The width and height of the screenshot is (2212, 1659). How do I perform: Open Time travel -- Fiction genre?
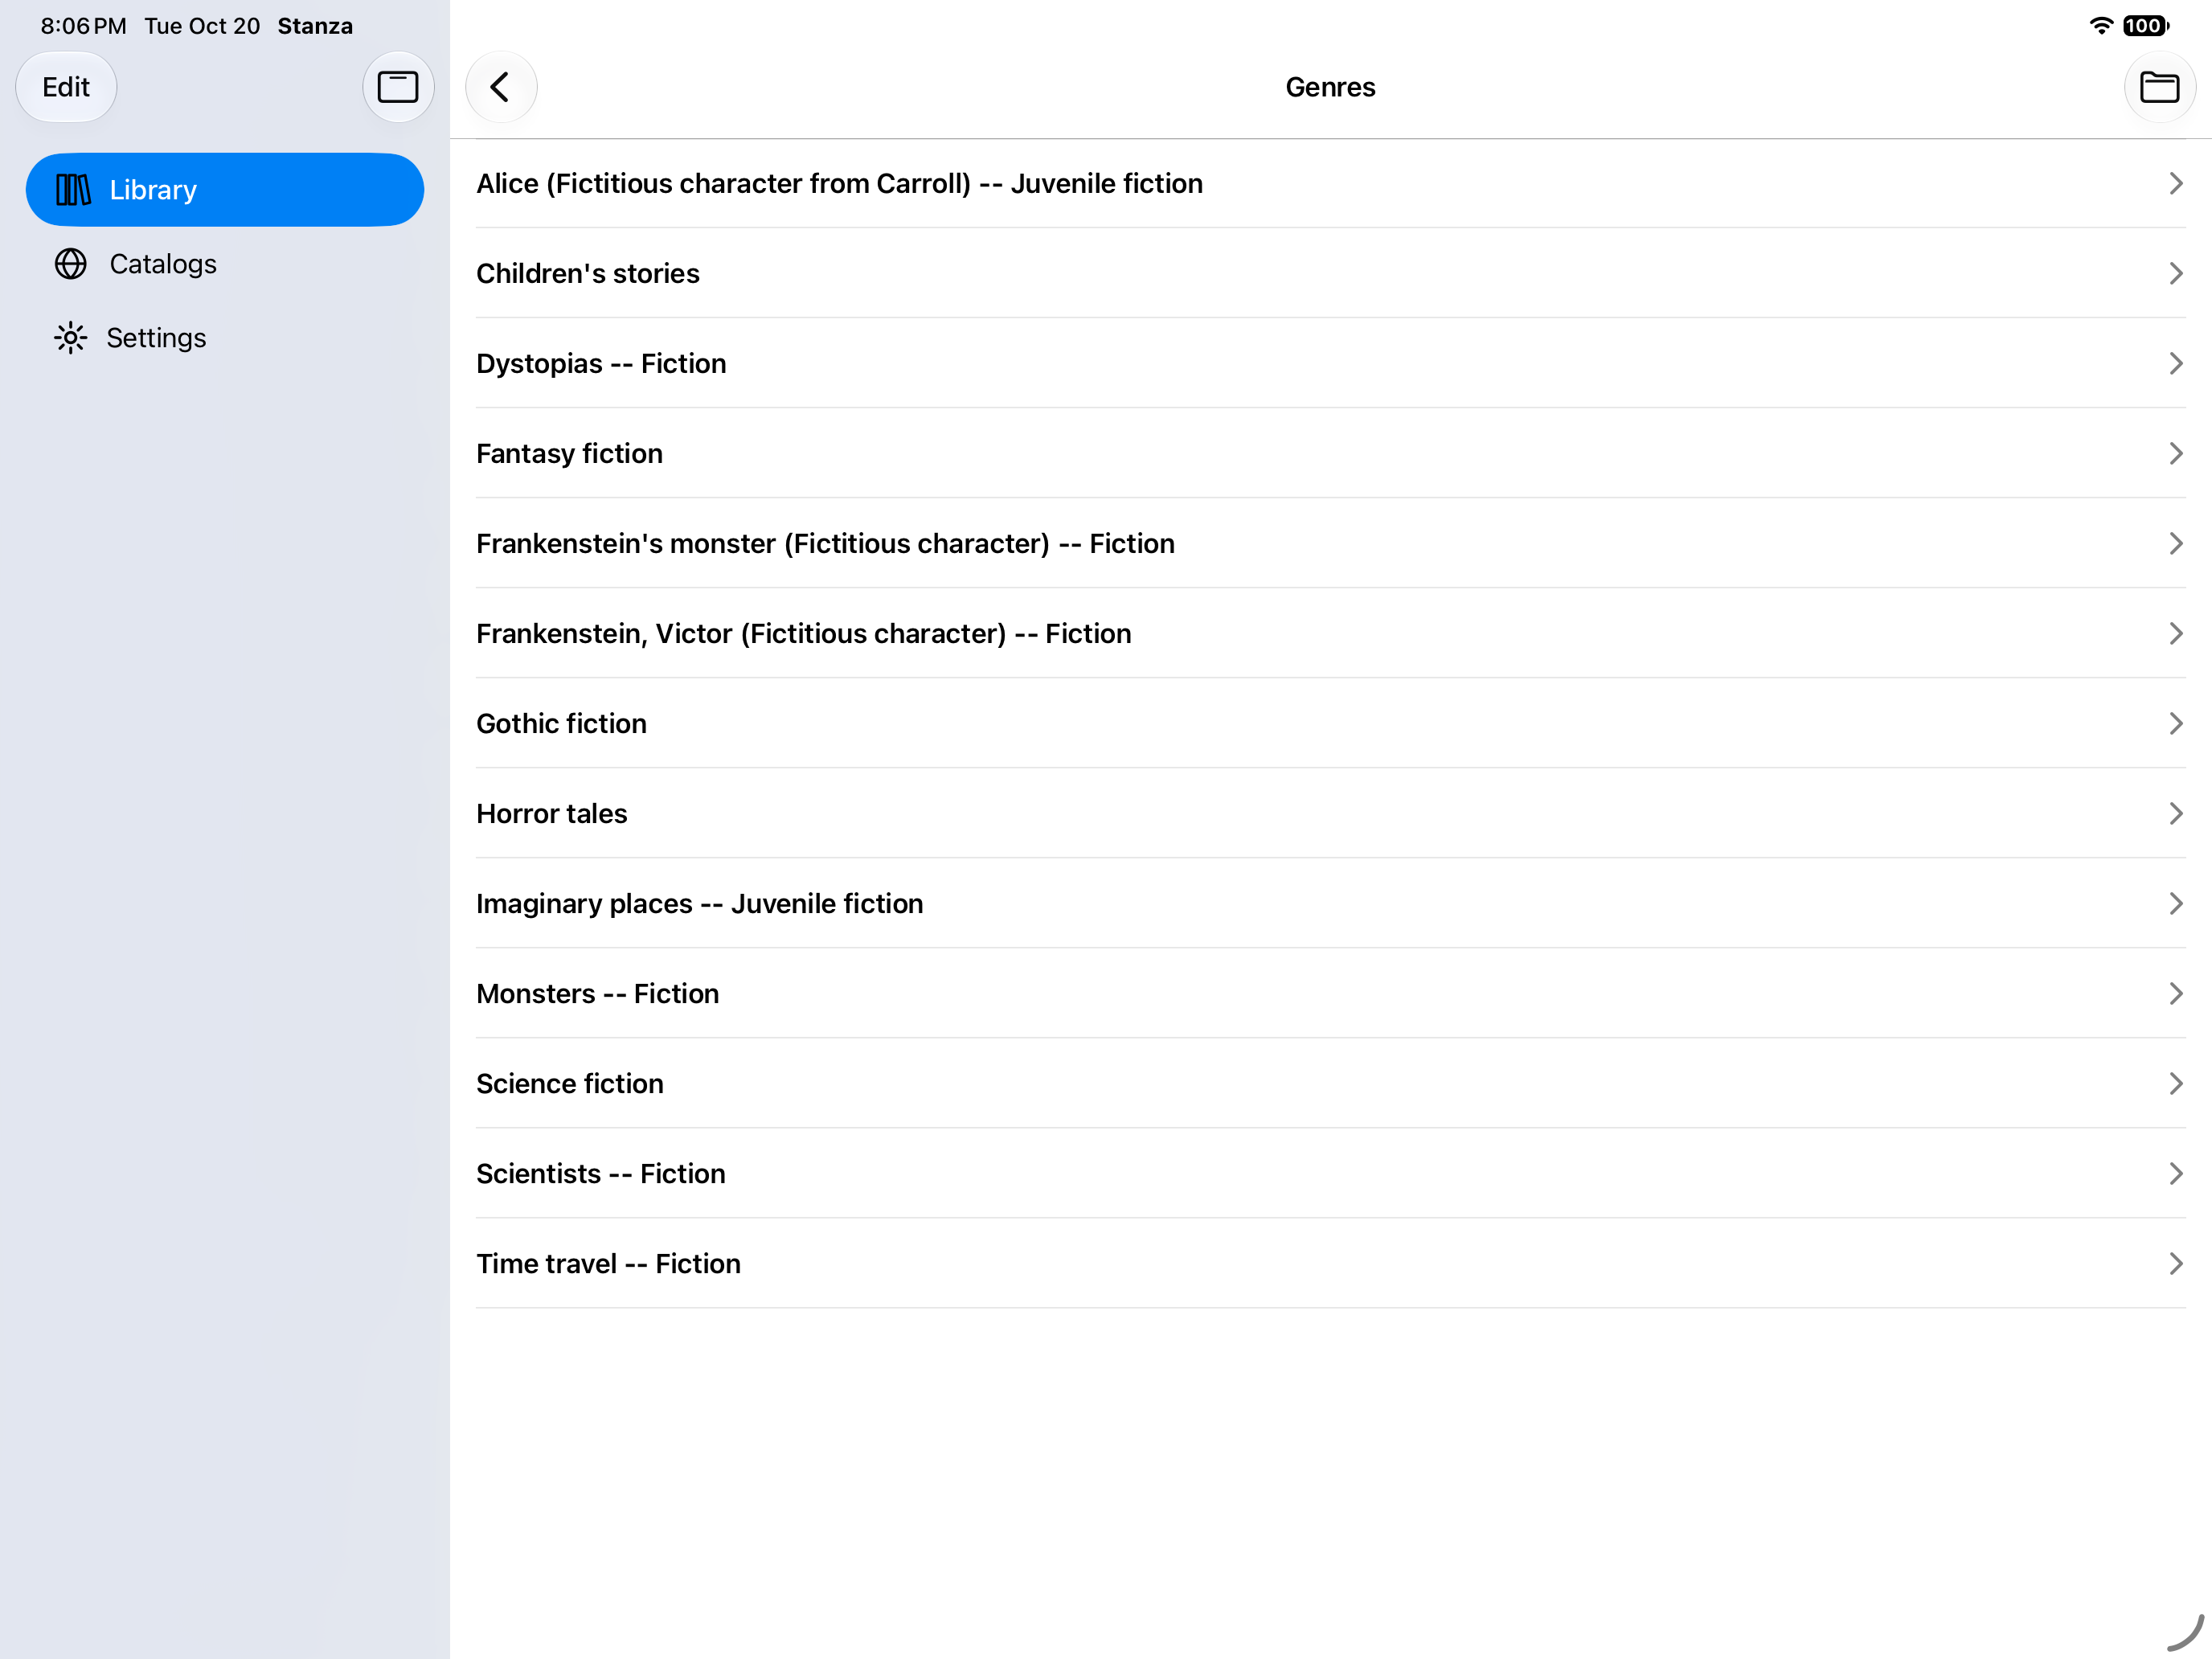click(x=1330, y=1264)
